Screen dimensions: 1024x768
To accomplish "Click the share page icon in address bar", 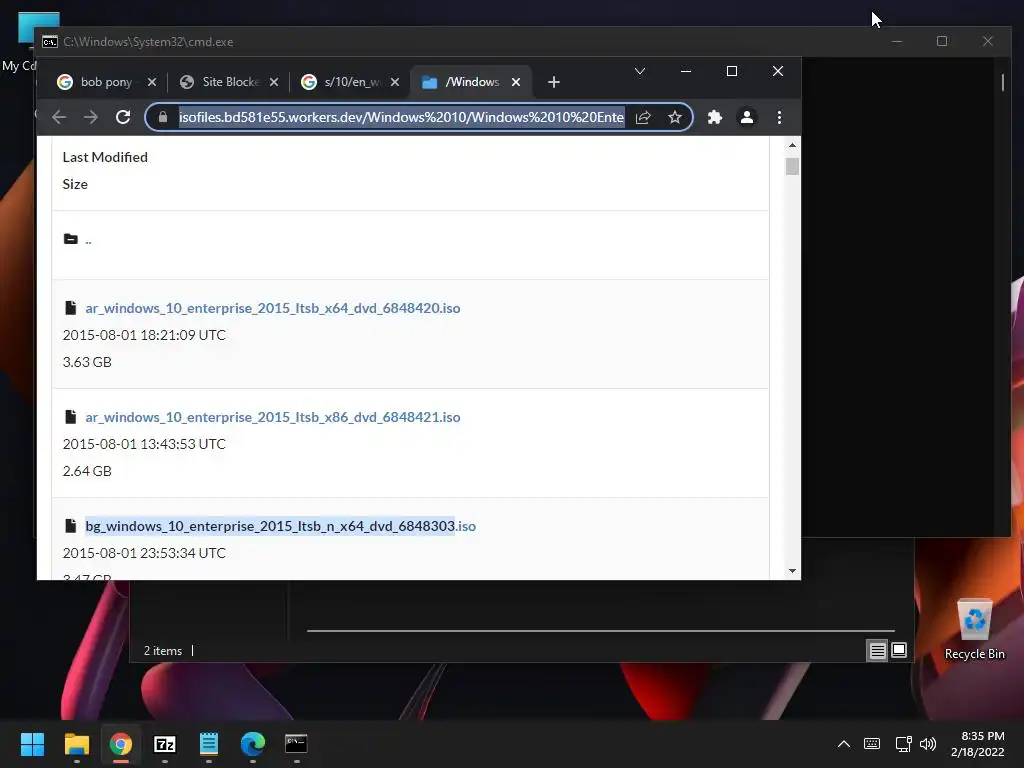I will (x=643, y=118).
